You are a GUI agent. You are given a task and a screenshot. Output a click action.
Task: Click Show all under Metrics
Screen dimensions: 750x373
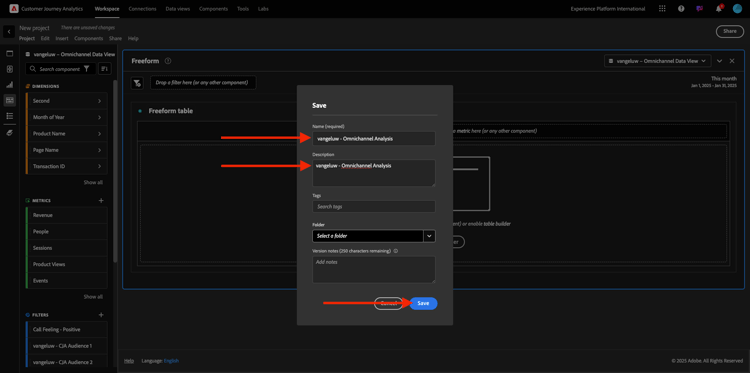click(x=93, y=296)
